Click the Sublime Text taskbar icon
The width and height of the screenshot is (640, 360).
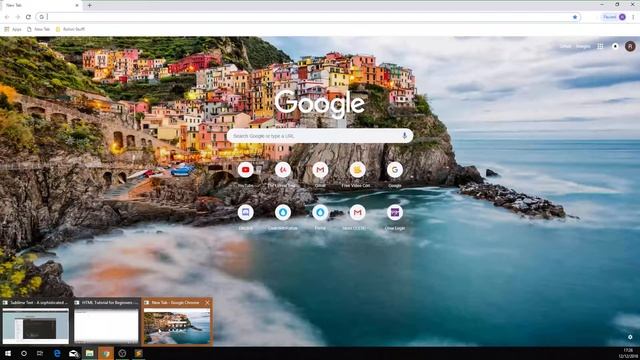pos(138,353)
